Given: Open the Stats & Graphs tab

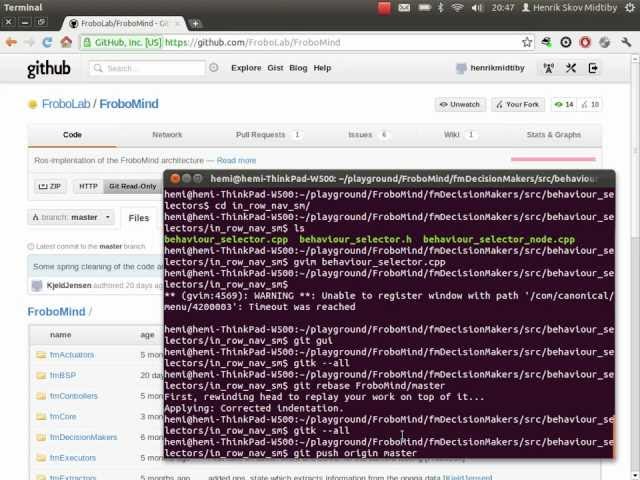Looking at the screenshot, I should point(553,135).
